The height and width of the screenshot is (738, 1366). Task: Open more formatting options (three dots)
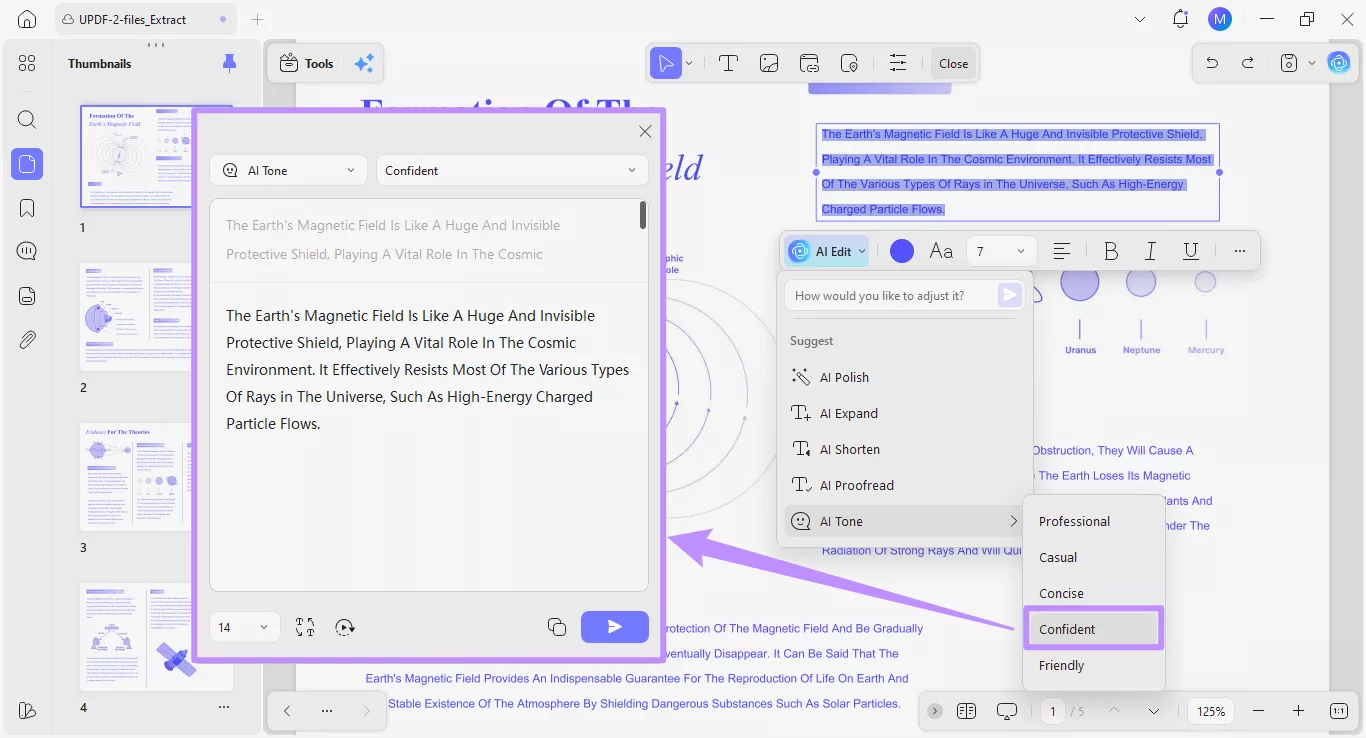coord(1240,251)
